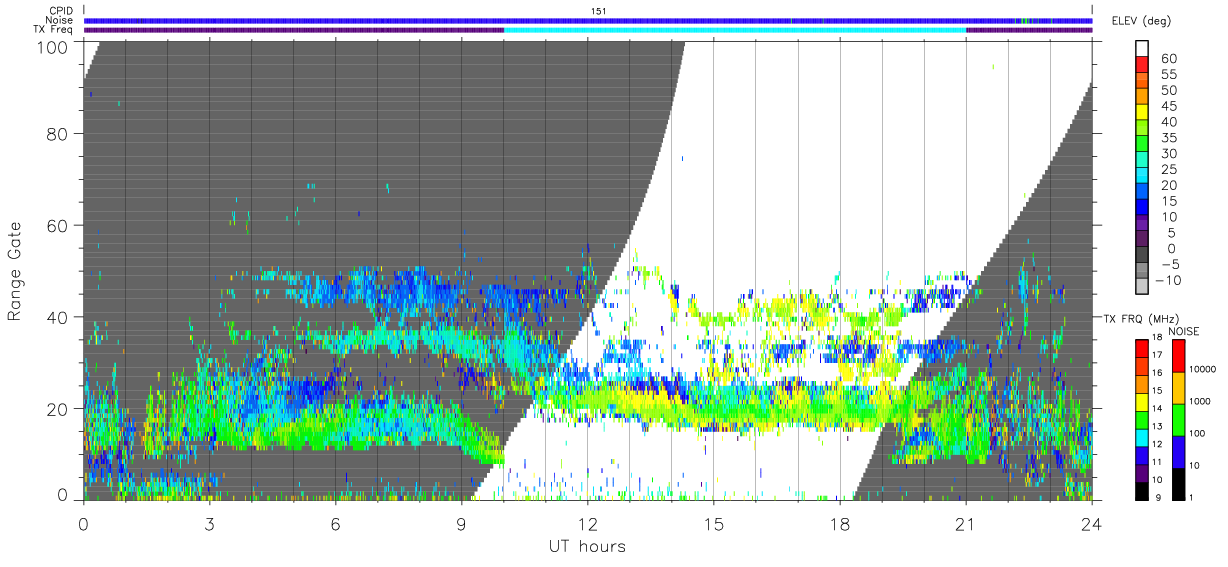Click the '1' label on NOISE scale
The image size is (1228, 567).
[1192, 497]
